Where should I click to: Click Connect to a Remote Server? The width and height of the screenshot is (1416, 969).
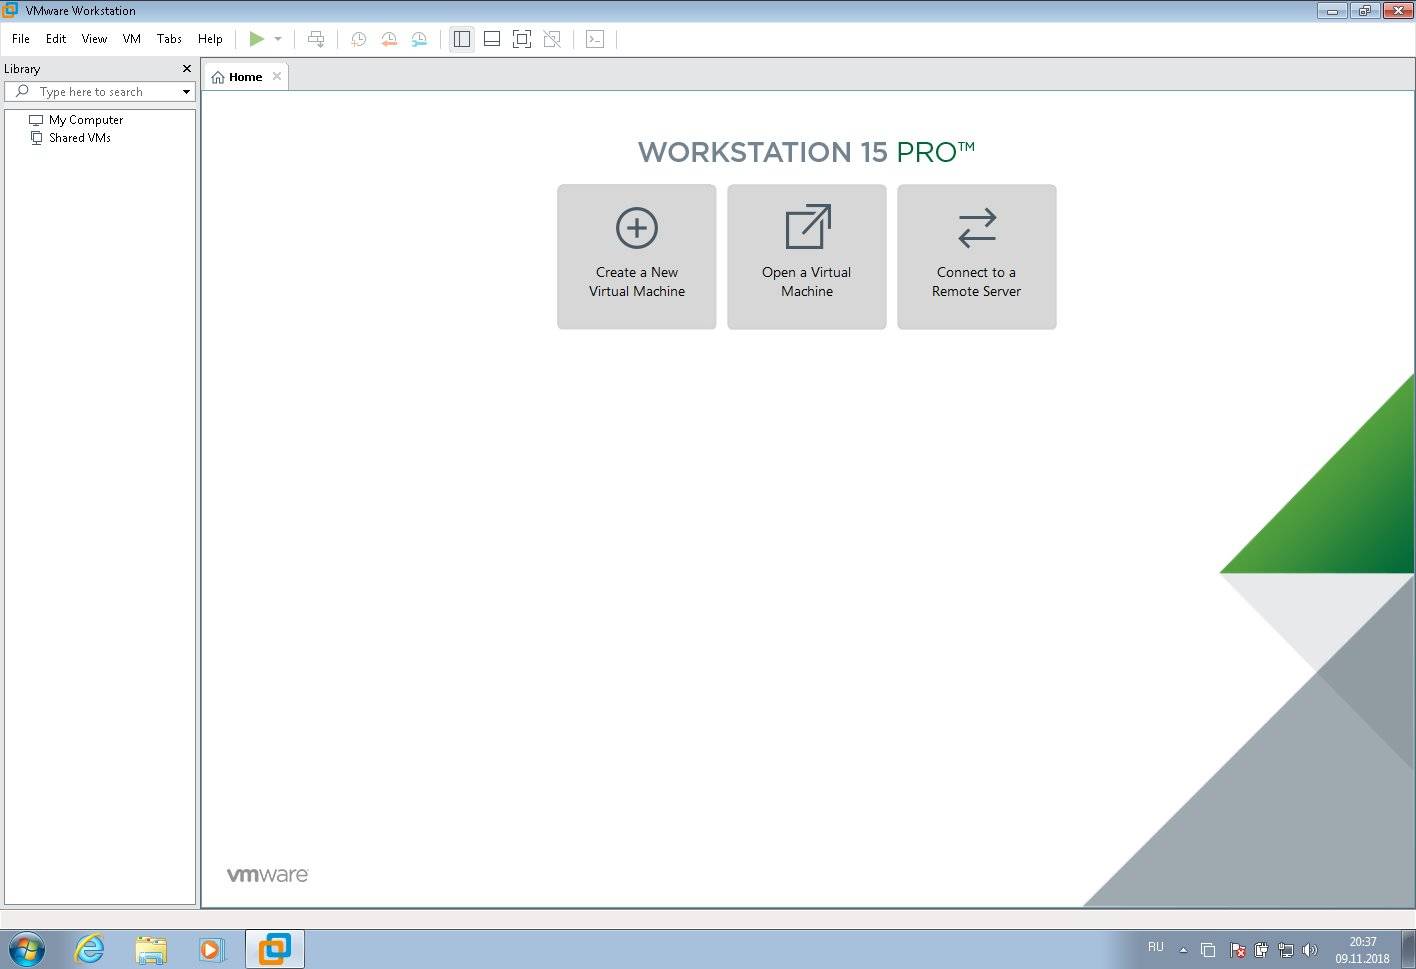click(x=977, y=257)
